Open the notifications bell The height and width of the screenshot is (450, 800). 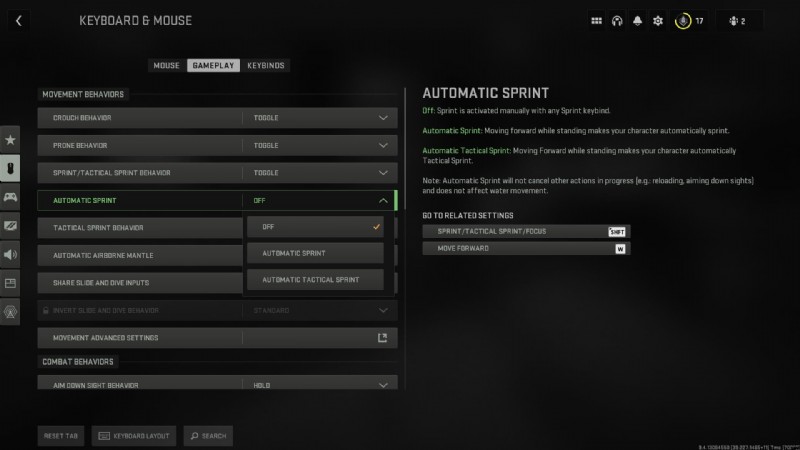point(637,20)
